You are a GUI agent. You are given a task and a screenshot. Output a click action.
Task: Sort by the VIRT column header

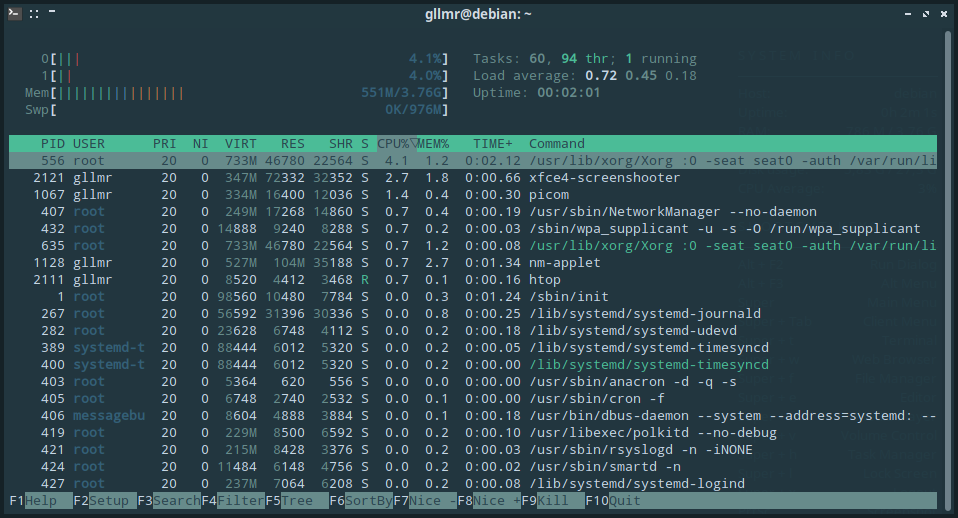241,144
